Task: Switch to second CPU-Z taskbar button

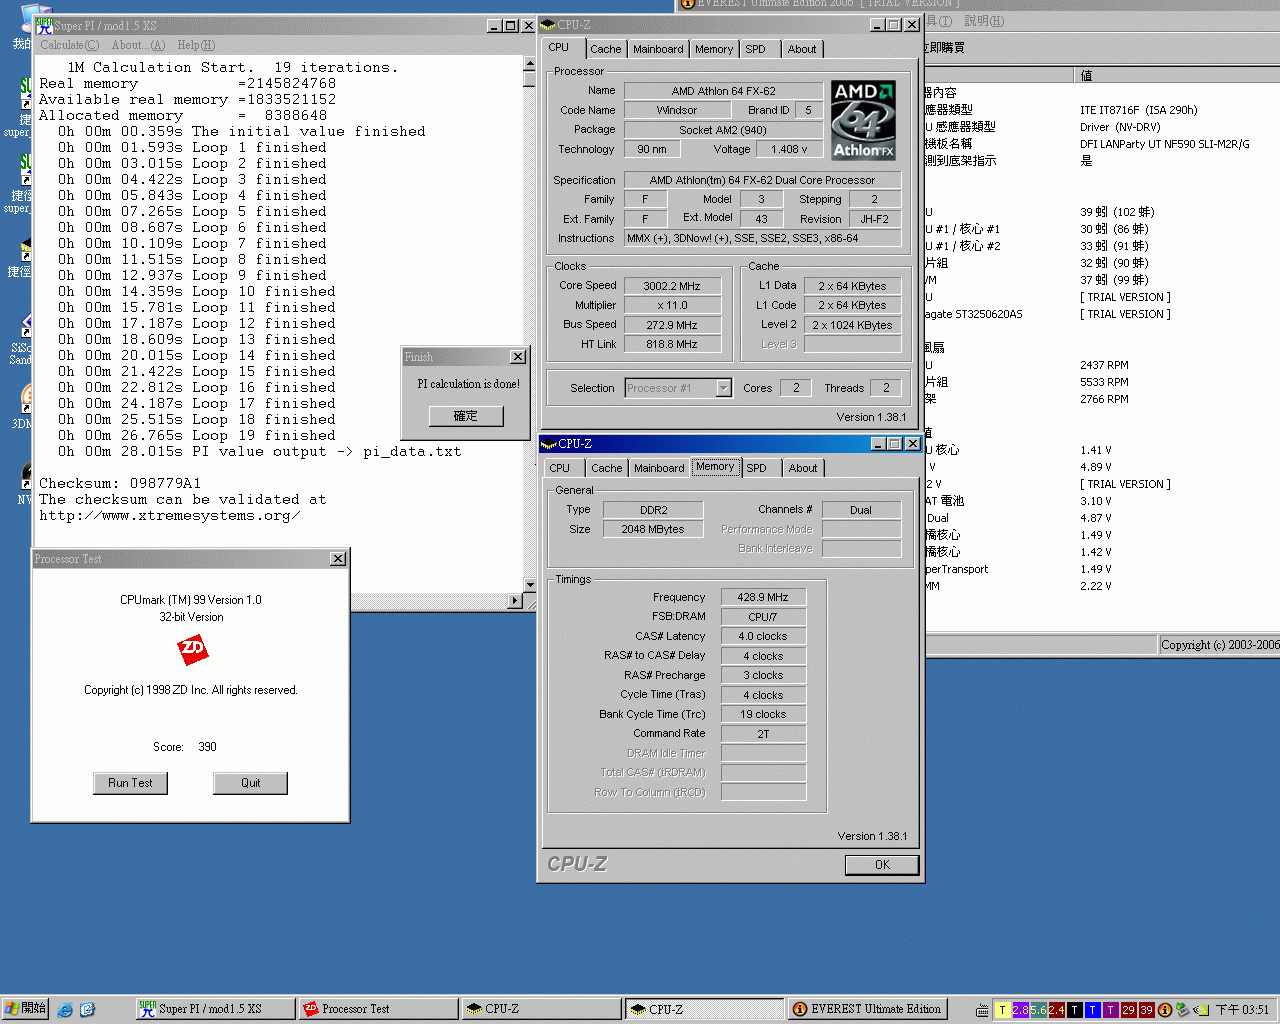Action: coord(705,1009)
